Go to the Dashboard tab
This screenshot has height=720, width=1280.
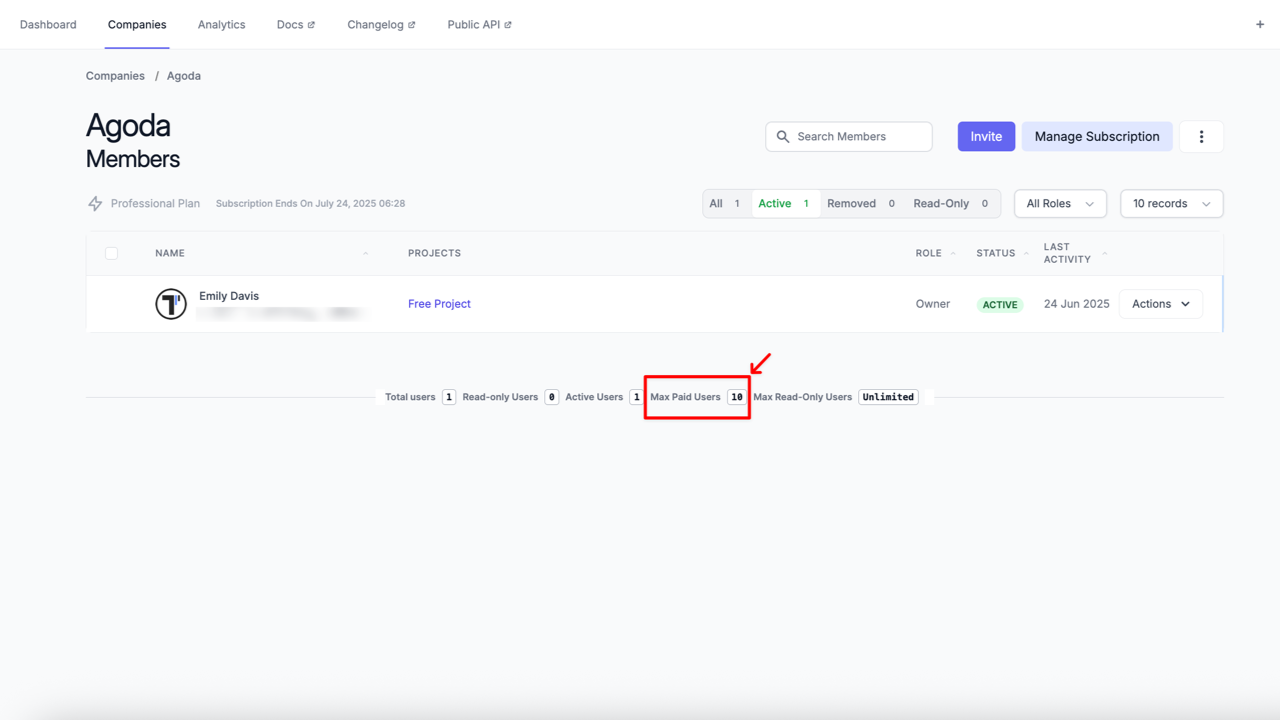48,25
